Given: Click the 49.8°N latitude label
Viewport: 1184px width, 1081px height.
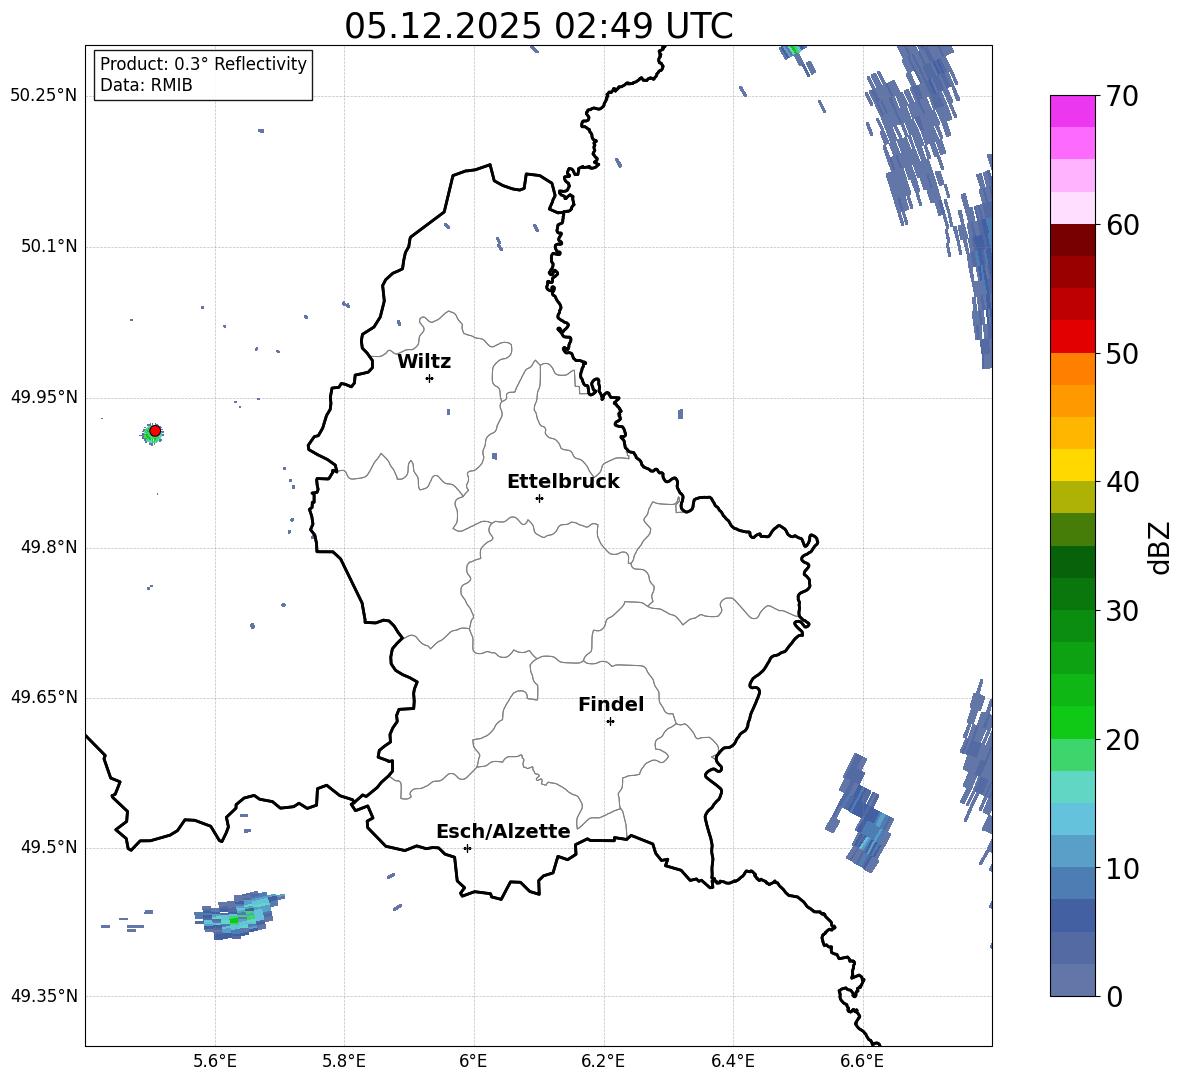Looking at the screenshot, I should click(x=48, y=547).
